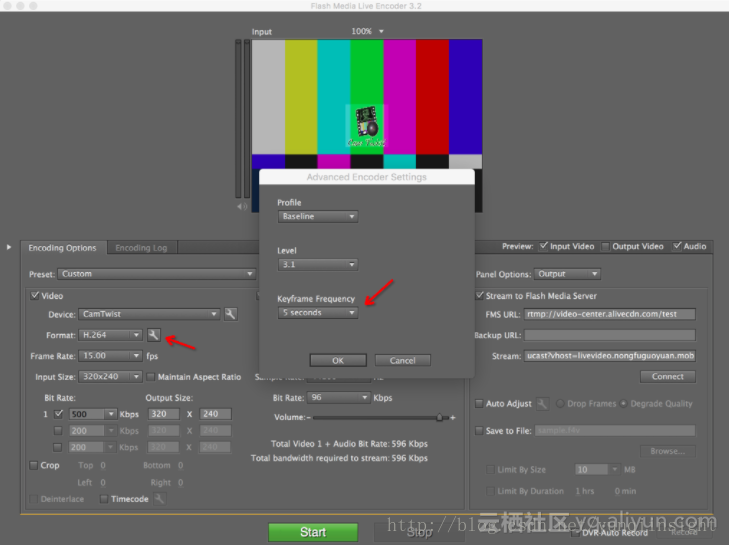Viewport: 729px width, 545px height.
Task: Toggle the Video checkbox
Action: (x=34, y=295)
